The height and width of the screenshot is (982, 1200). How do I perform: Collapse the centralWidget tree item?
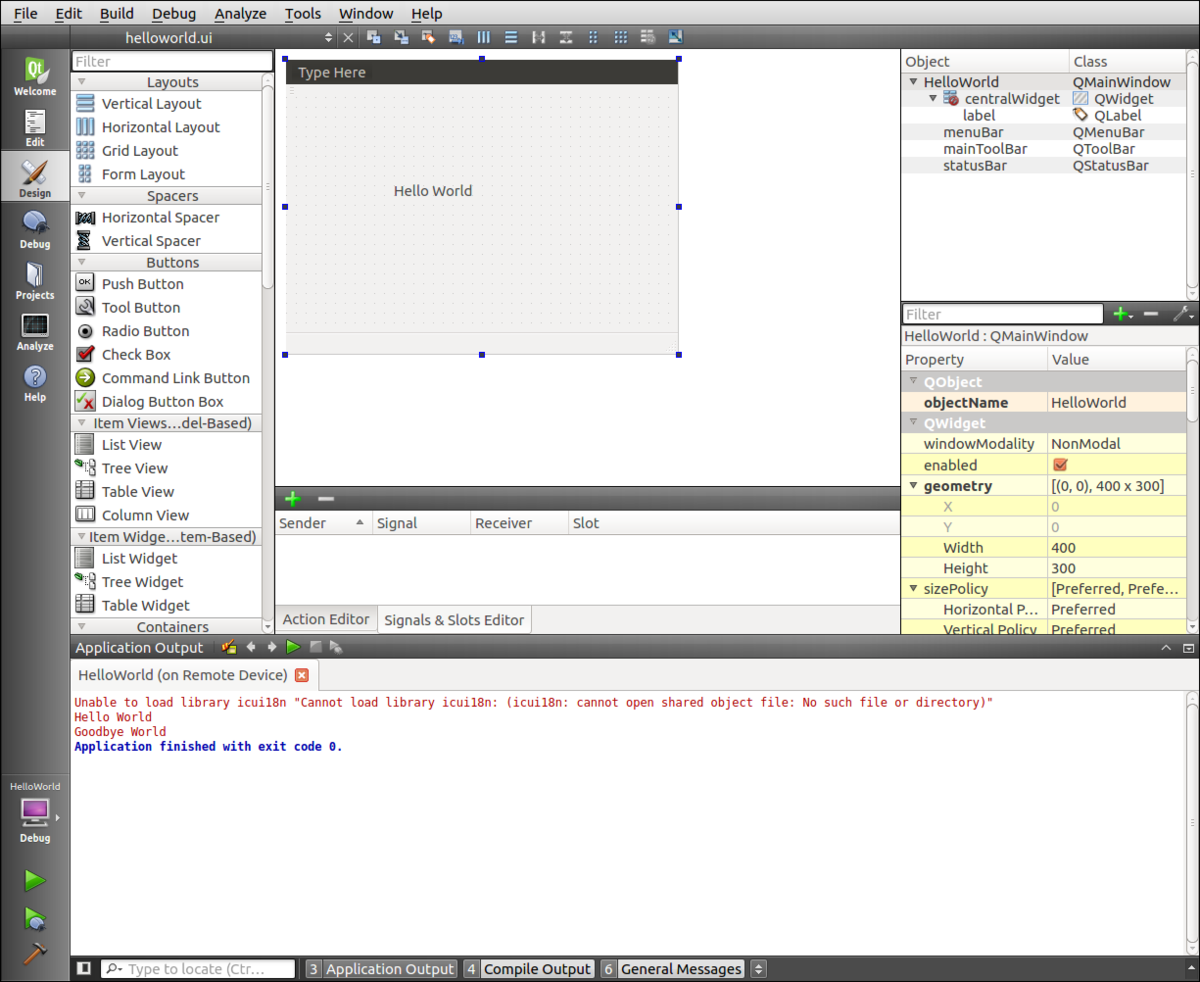[x=932, y=98]
